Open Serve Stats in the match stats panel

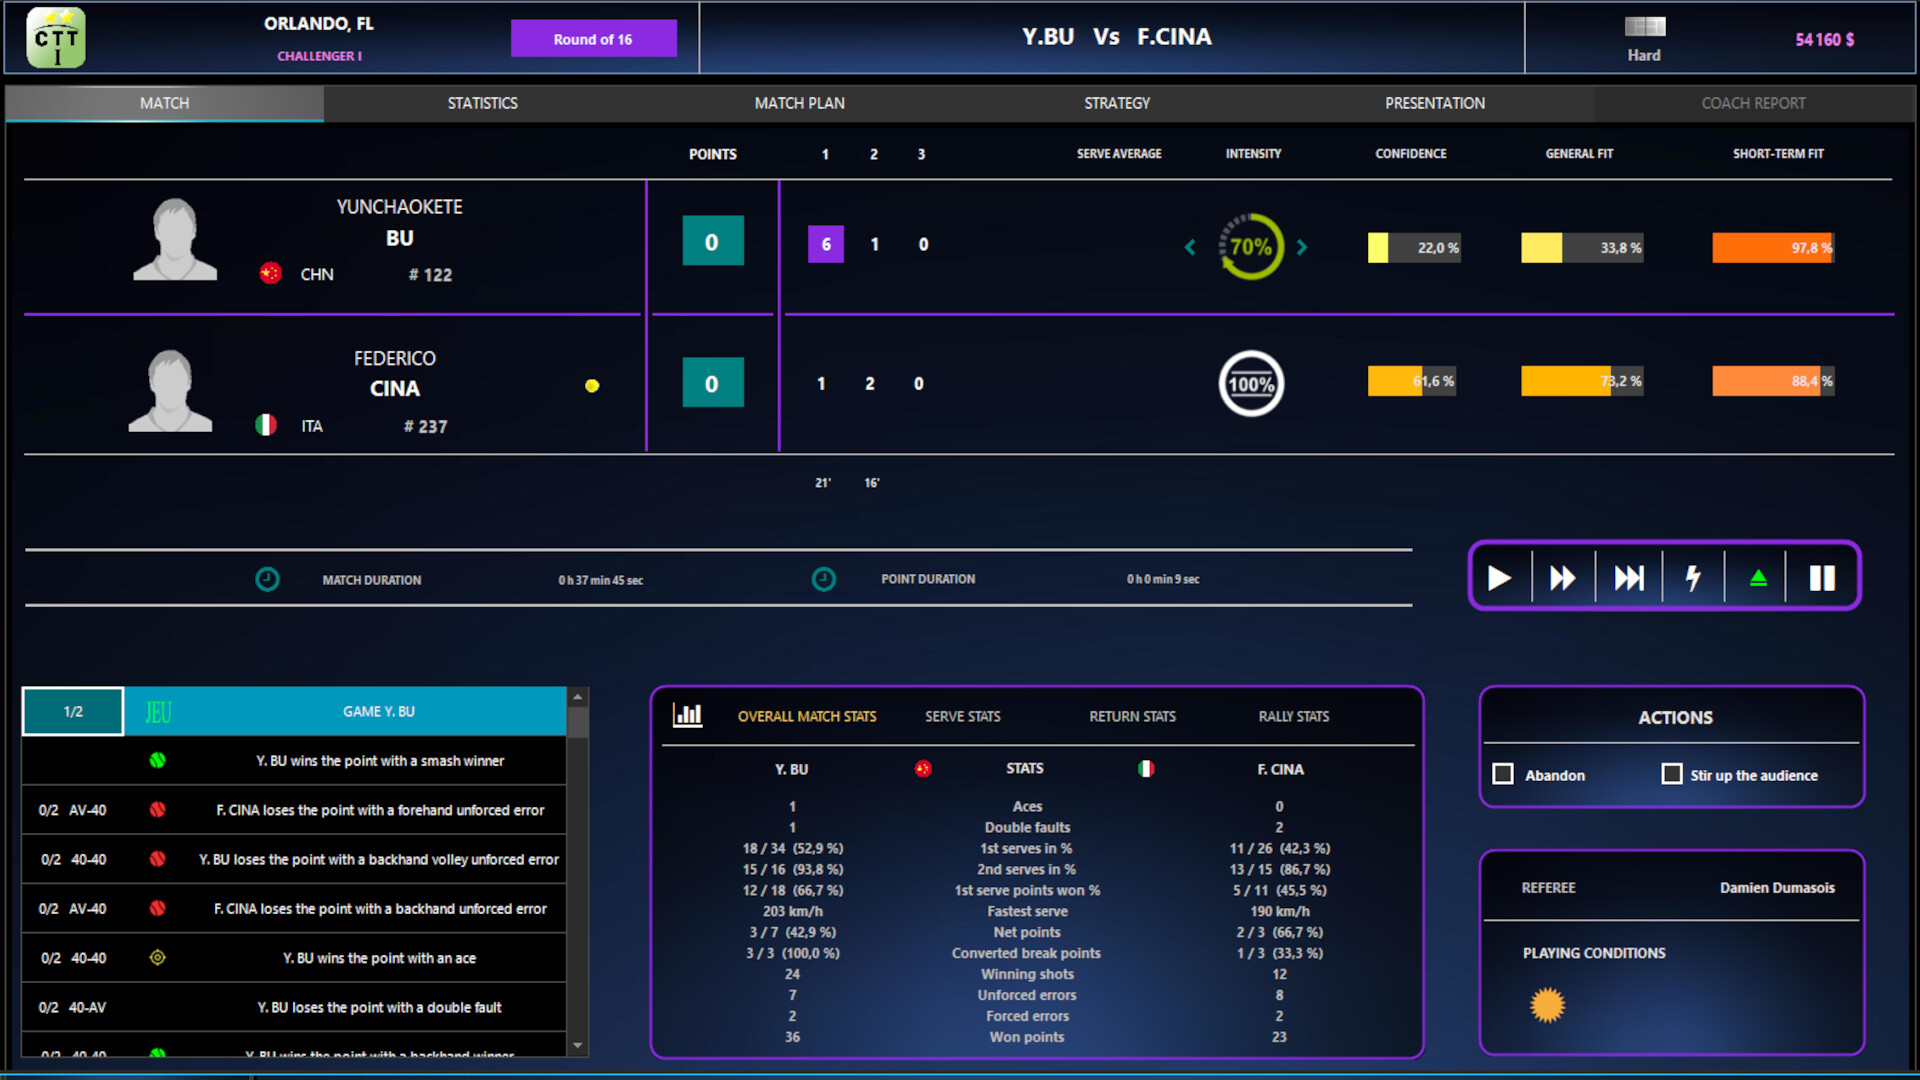click(x=961, y=716)
